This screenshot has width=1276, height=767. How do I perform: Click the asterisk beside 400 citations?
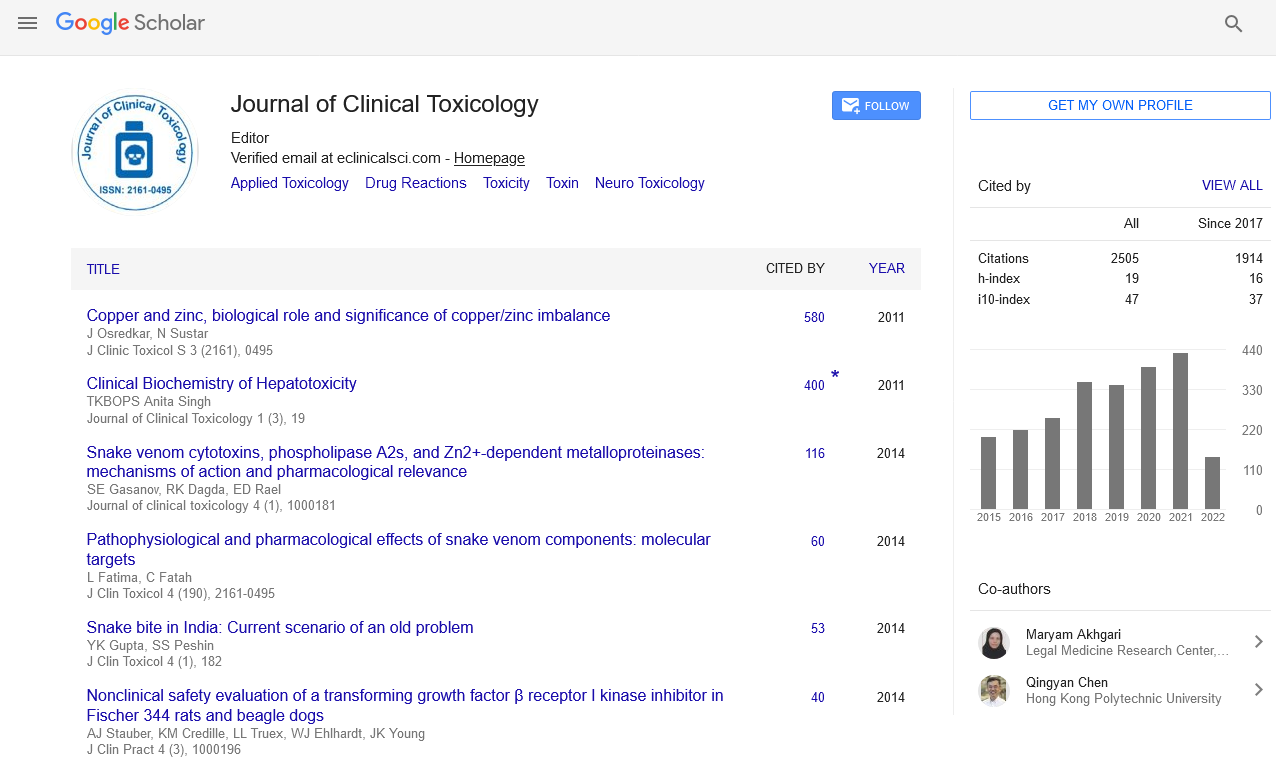[x=835, y=376]
